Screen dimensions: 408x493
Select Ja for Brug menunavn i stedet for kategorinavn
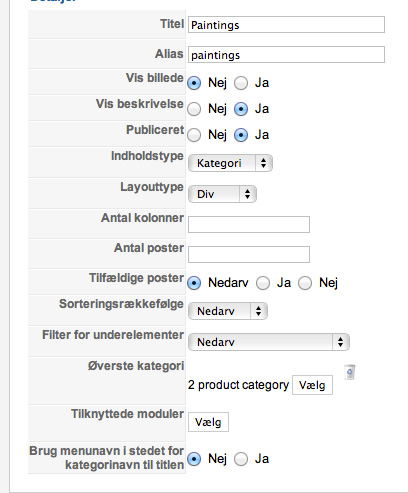241,459
